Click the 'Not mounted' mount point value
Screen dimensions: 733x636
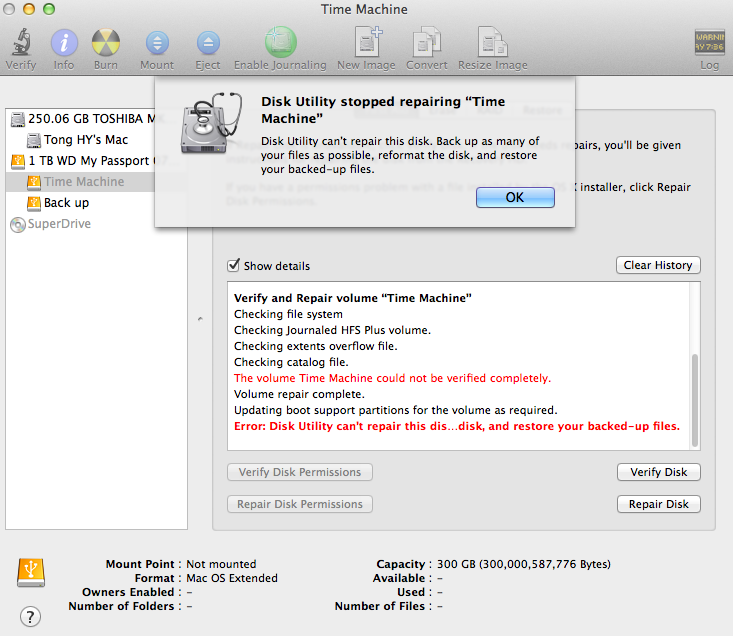[x=221, y=564]
